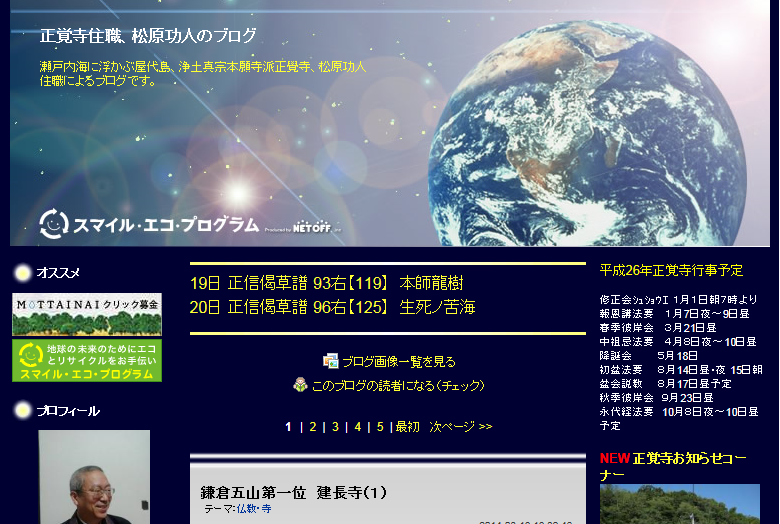
Task: Open ブログ画像一覧を見る link
Action: pyautogui.click(x=399, y=361)
